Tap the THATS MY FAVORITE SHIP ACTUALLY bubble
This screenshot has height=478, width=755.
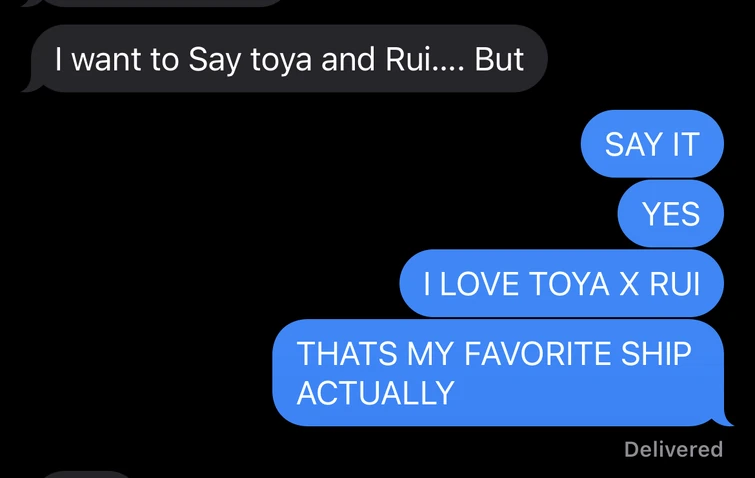[497, 373]
